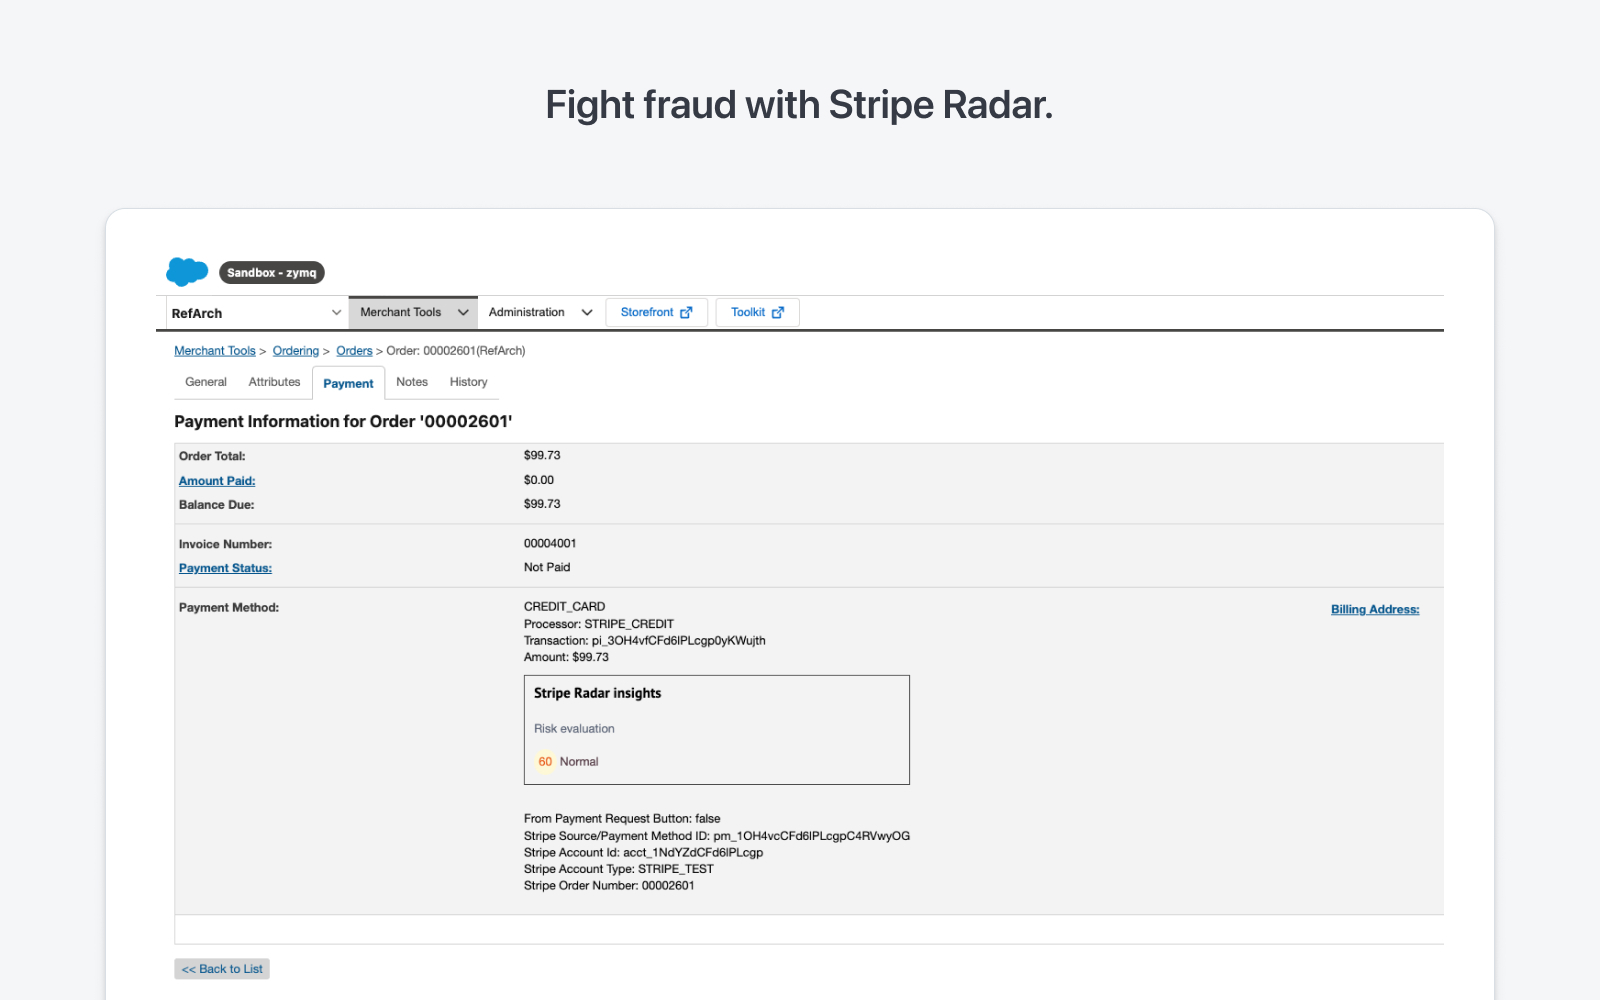Open the Merchant Tools dropdown
This screenshot has width=1600, height=1000.
point(465,312)
